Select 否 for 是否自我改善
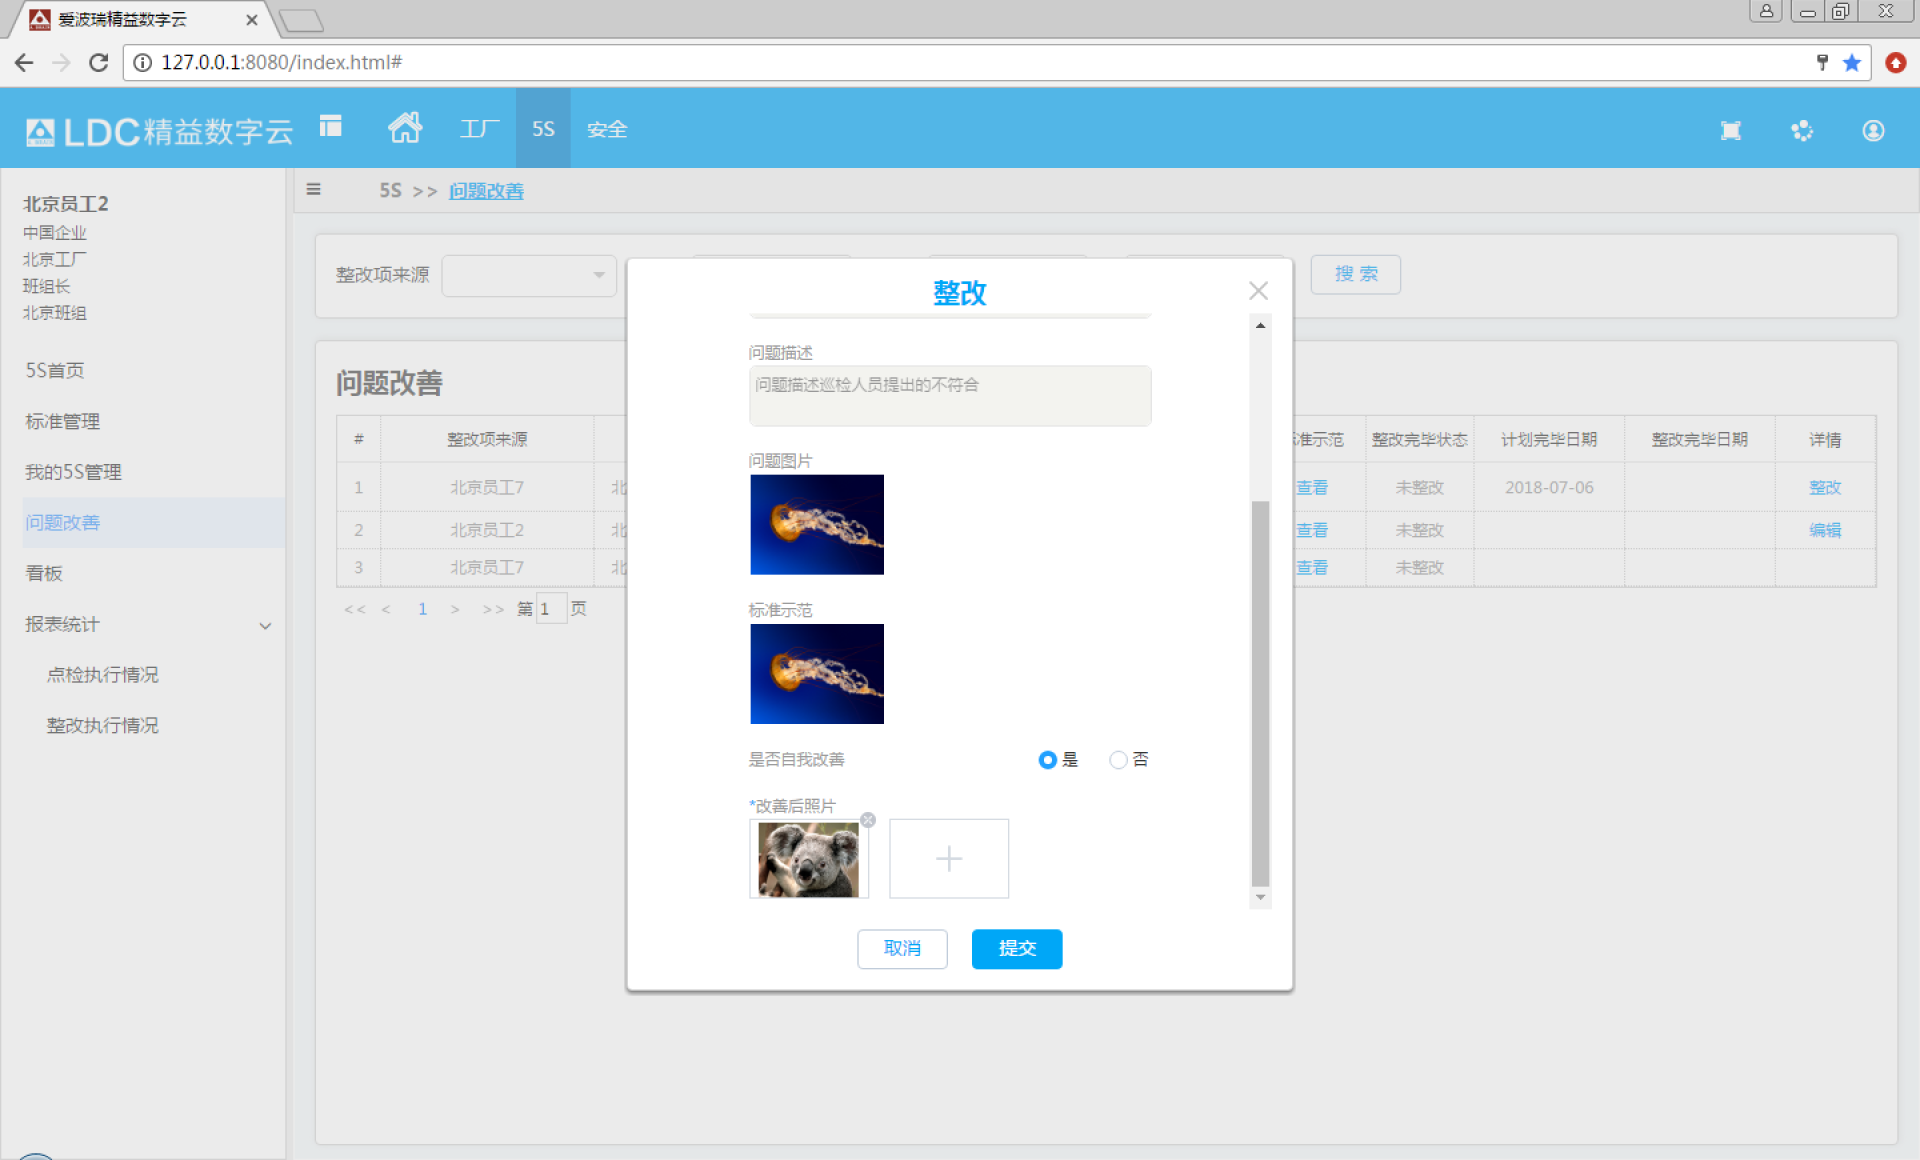The image size is (1920, 1160). tap(1118, 760)
